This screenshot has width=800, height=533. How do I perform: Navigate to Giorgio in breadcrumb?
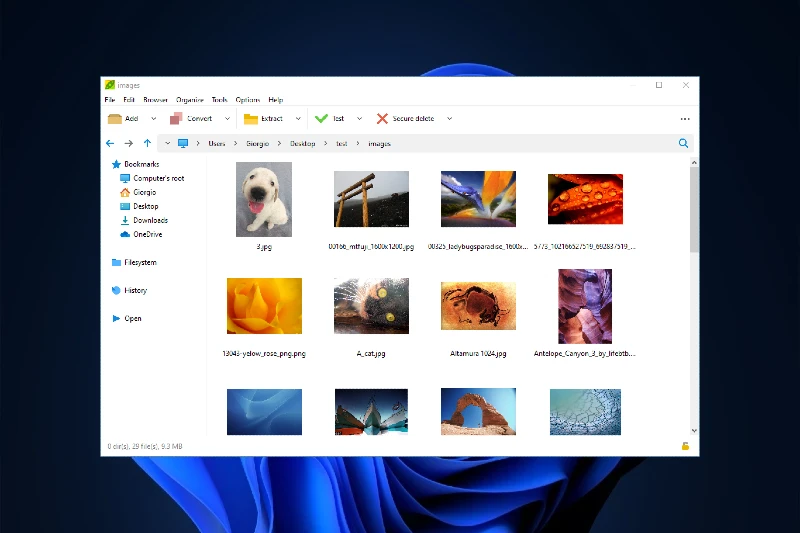click(x=257, y=143)
